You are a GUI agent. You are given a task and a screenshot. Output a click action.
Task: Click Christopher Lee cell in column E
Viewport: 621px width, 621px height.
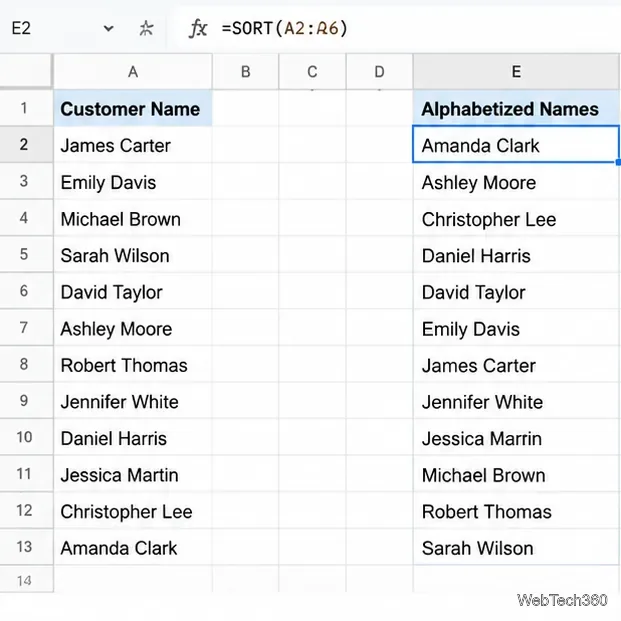tap(516, 218)
